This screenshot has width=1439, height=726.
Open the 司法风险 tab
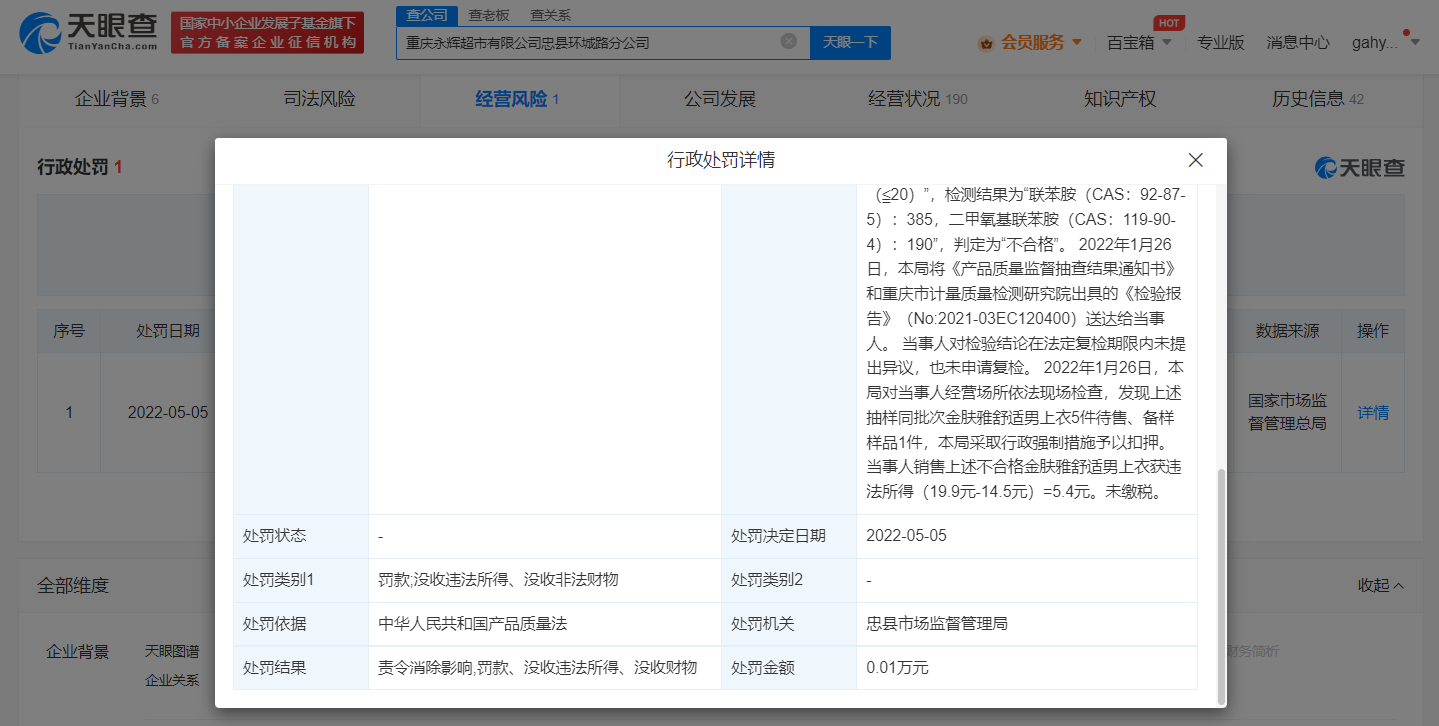tap(319, 99)
